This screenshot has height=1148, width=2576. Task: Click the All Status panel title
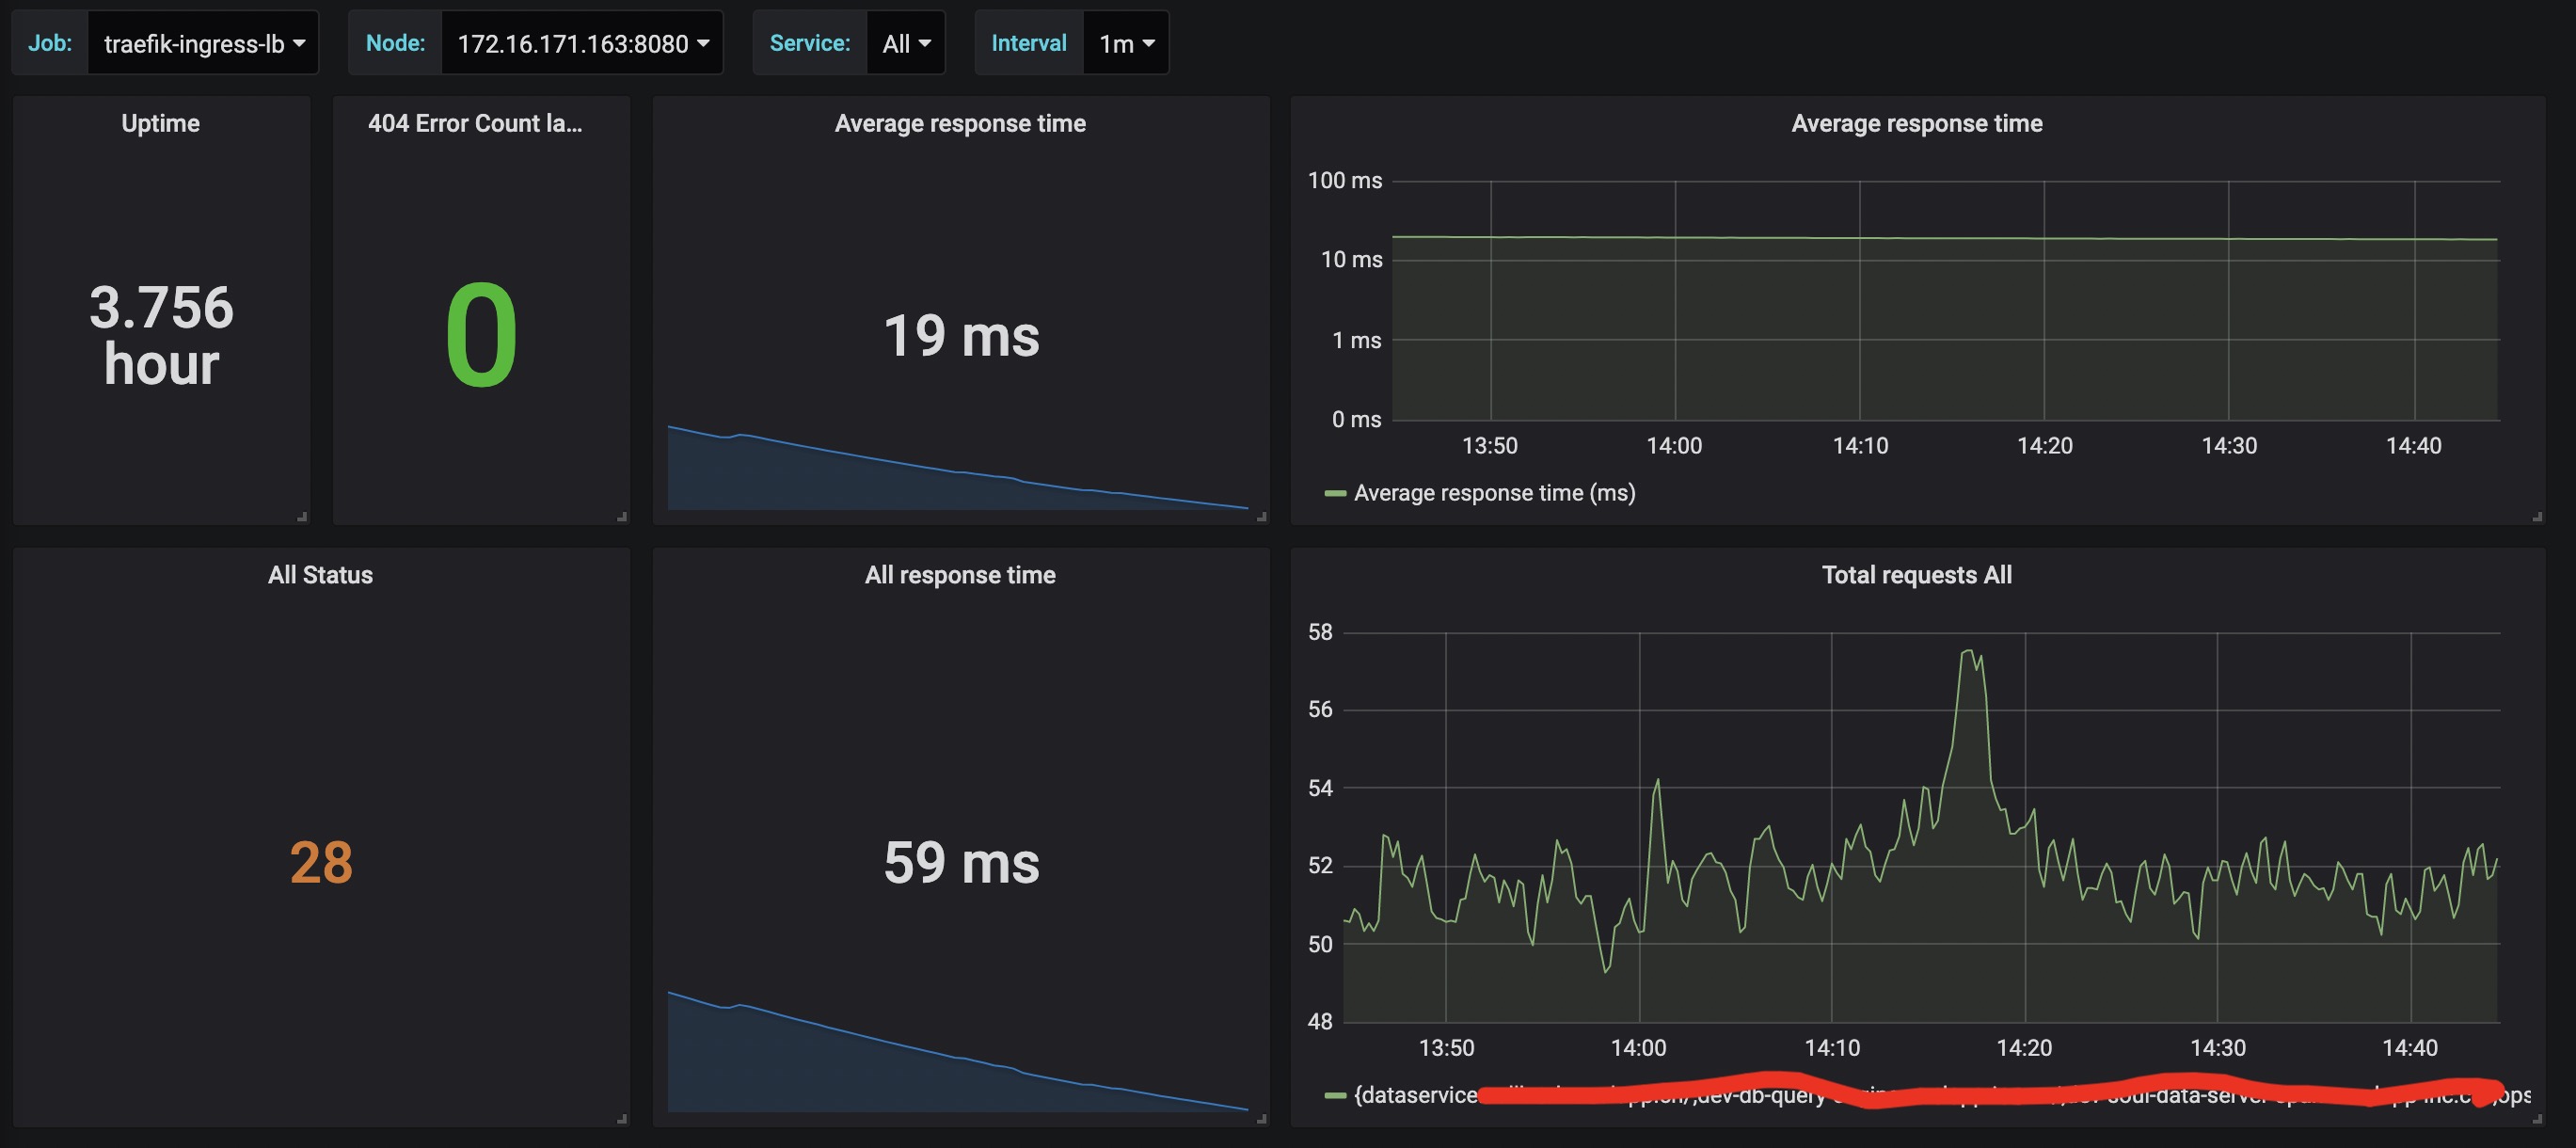point(320,575)
